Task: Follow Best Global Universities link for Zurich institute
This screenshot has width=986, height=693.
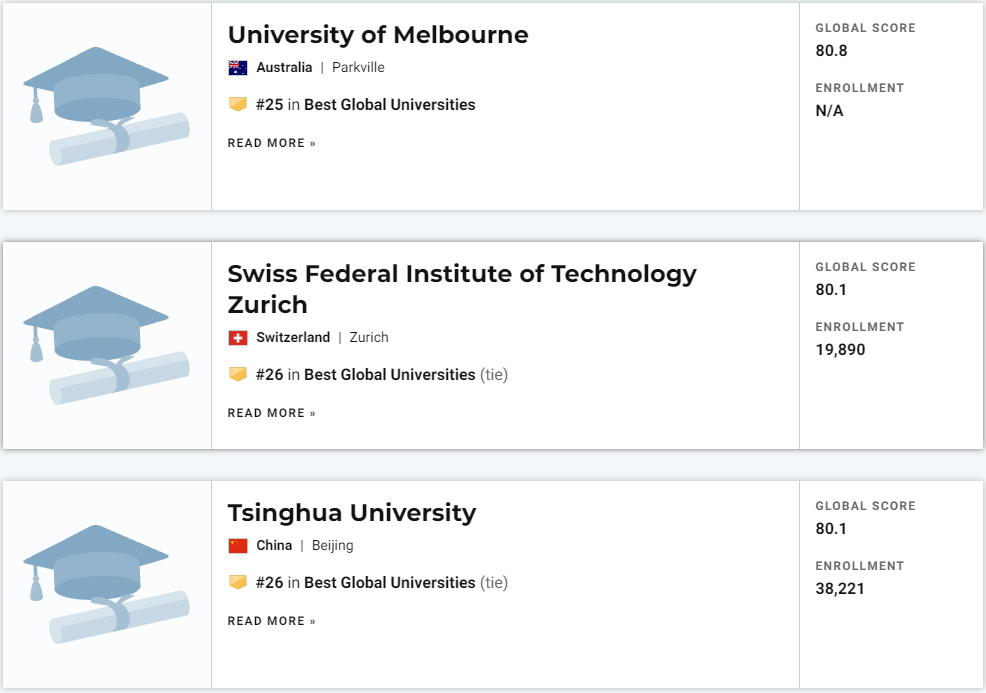Action: (389, 375)
